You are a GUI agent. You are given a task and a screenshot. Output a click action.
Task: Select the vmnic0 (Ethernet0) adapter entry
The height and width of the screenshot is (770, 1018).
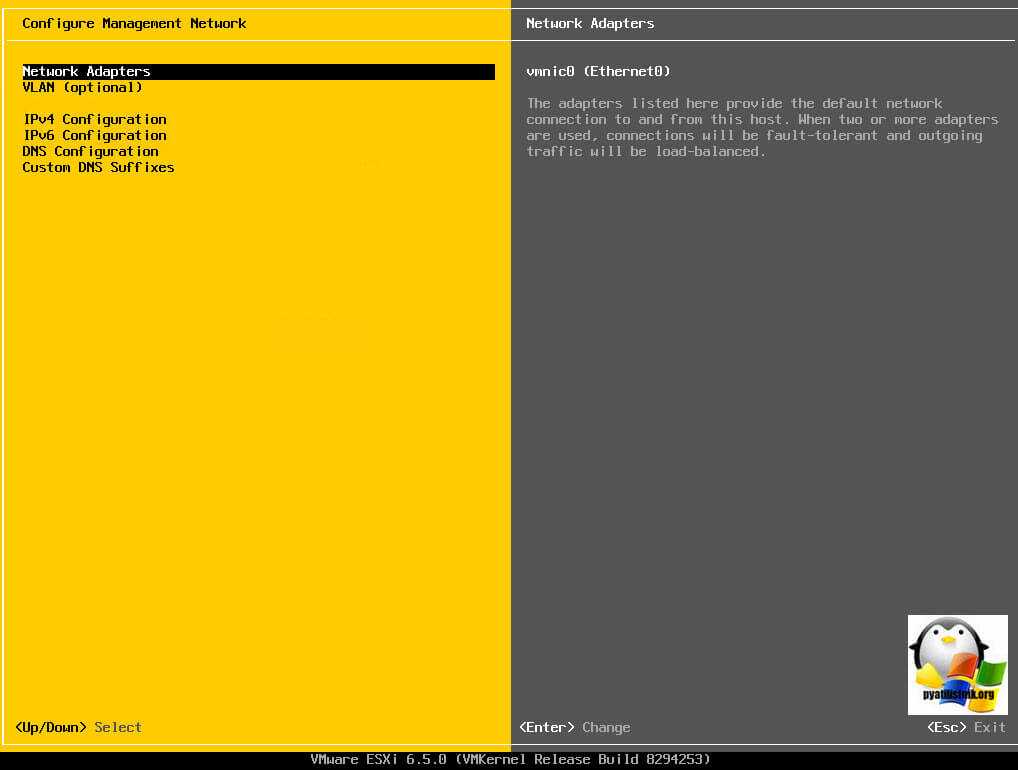click(598, 72)
